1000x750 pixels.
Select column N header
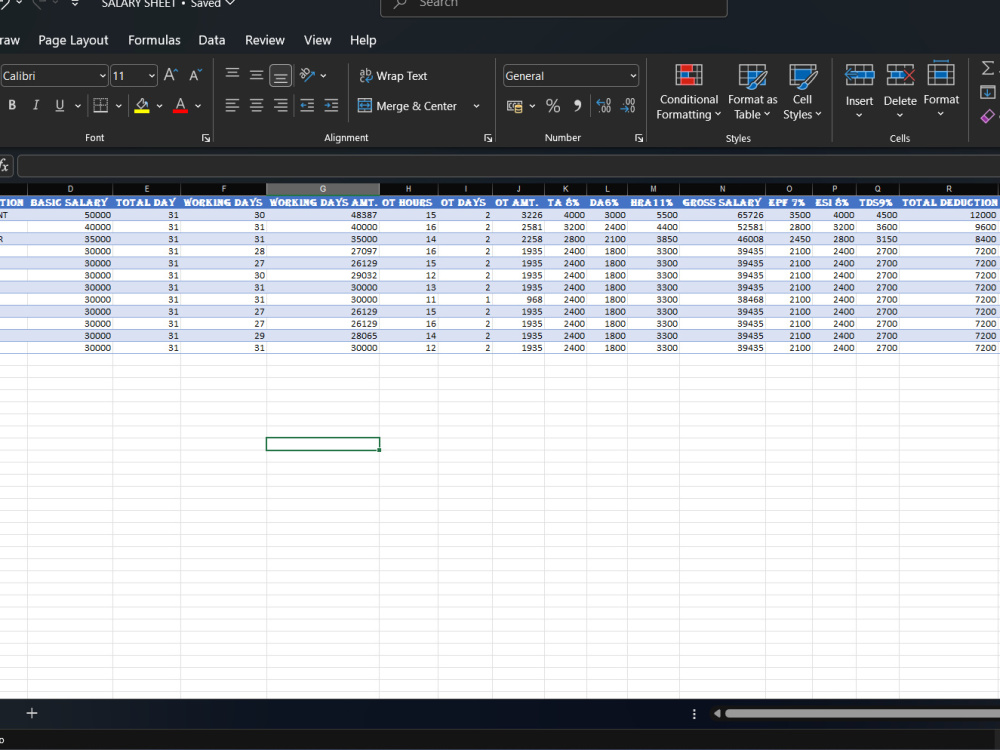(x=723, y=189)
